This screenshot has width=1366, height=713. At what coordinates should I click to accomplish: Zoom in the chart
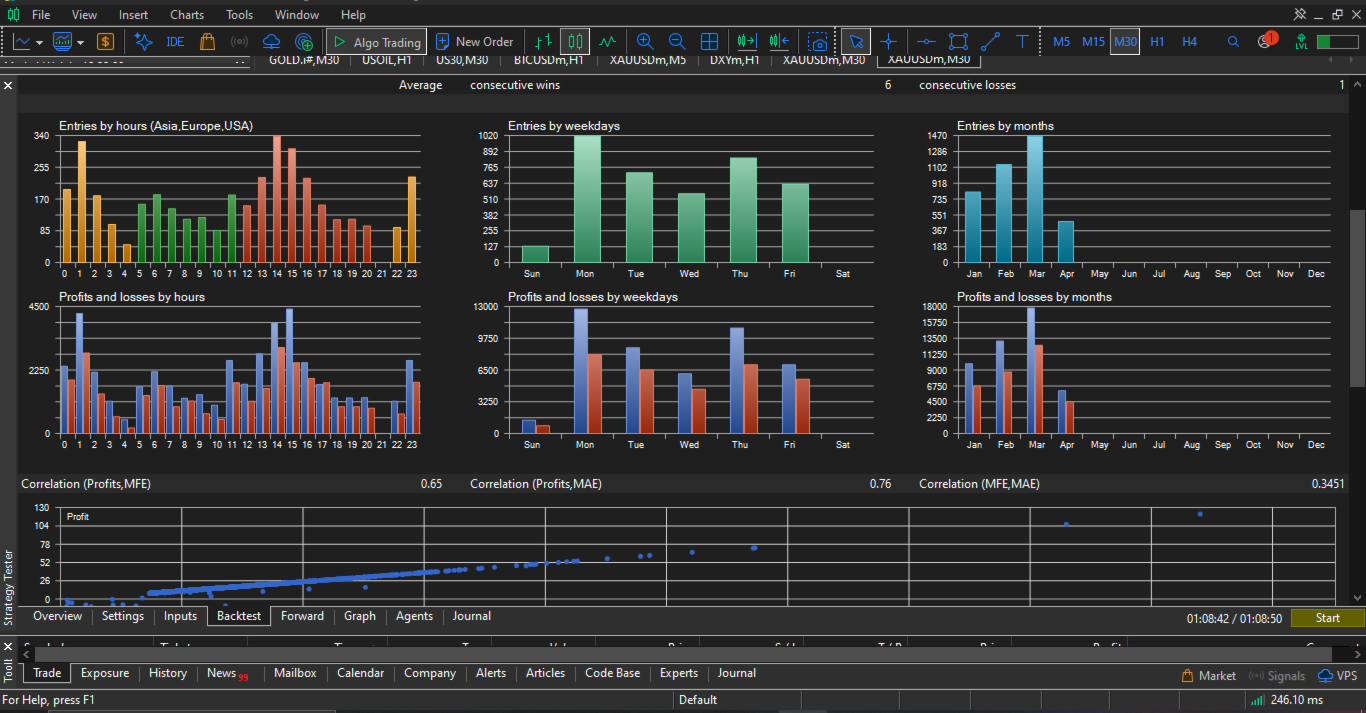coord(645,42)
